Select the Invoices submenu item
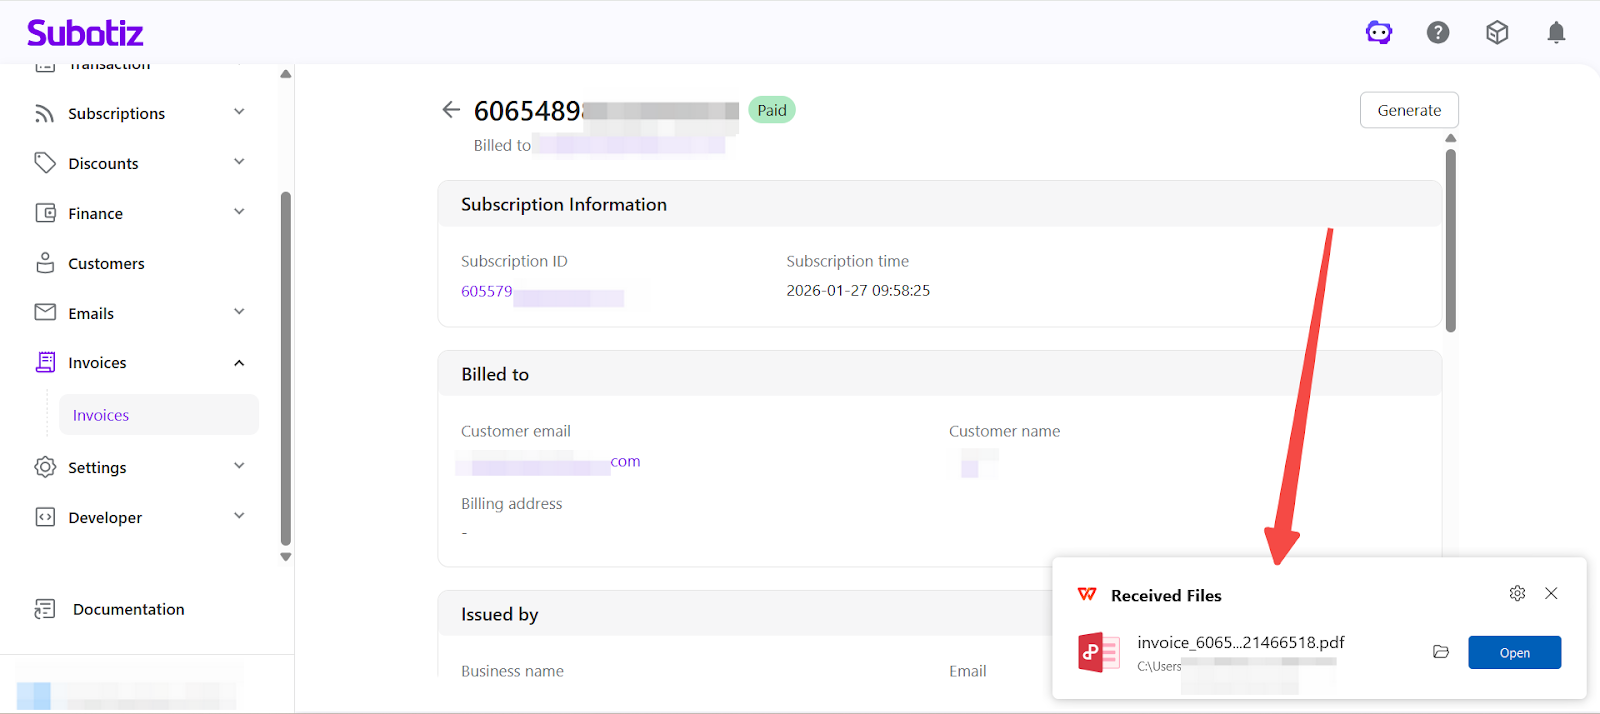Image resolution: width=1600 pixels, height=714 pixels. coord(101,415)
